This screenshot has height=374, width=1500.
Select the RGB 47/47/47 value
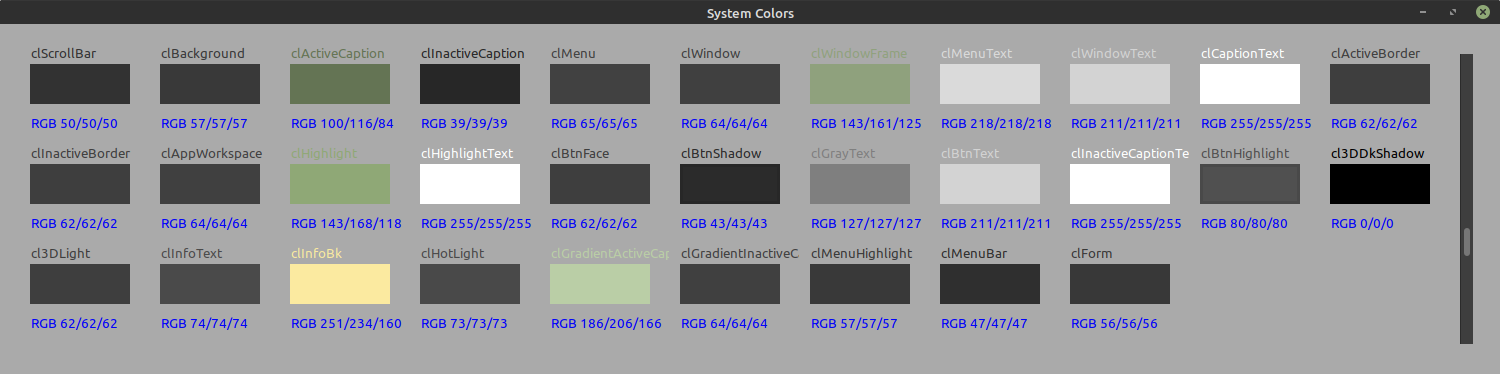click(x=985, y=324)
